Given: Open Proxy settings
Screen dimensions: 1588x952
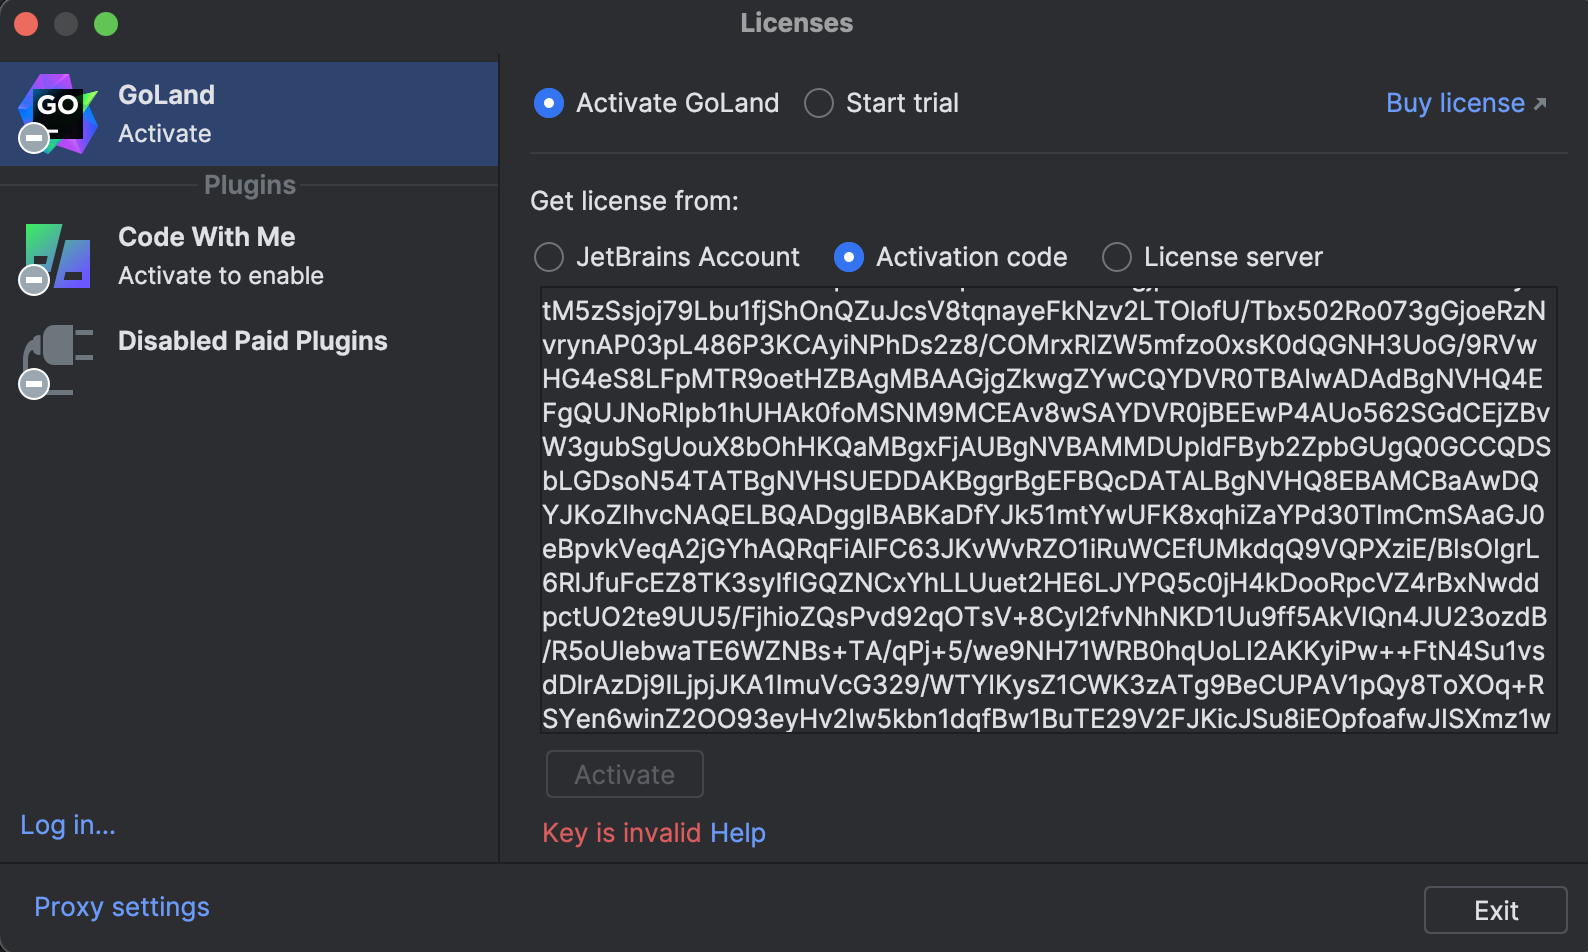Looking at the screenshot, I should pos(122,907).
